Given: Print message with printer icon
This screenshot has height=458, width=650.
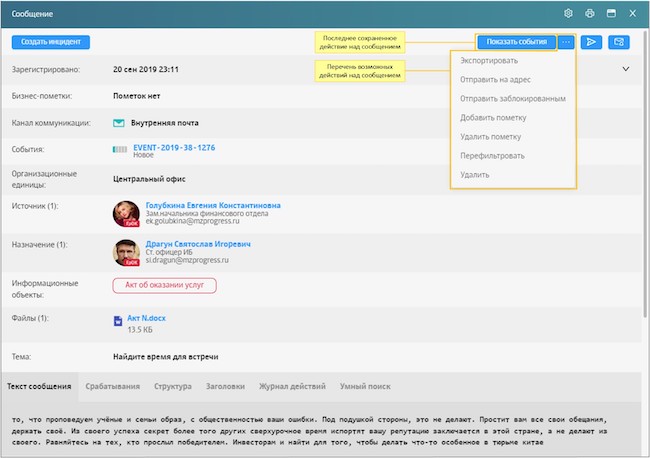Looking at the screenshot, I should pos(589,13).
